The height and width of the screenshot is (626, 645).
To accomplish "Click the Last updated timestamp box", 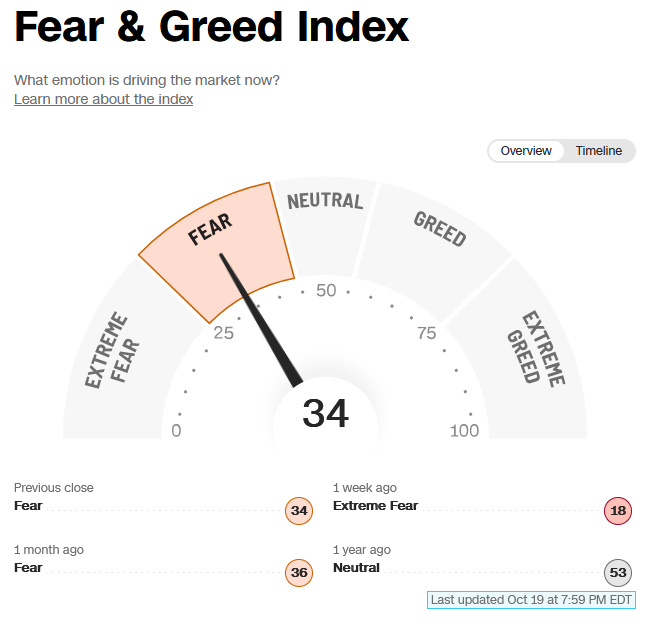I will (531, 600).
